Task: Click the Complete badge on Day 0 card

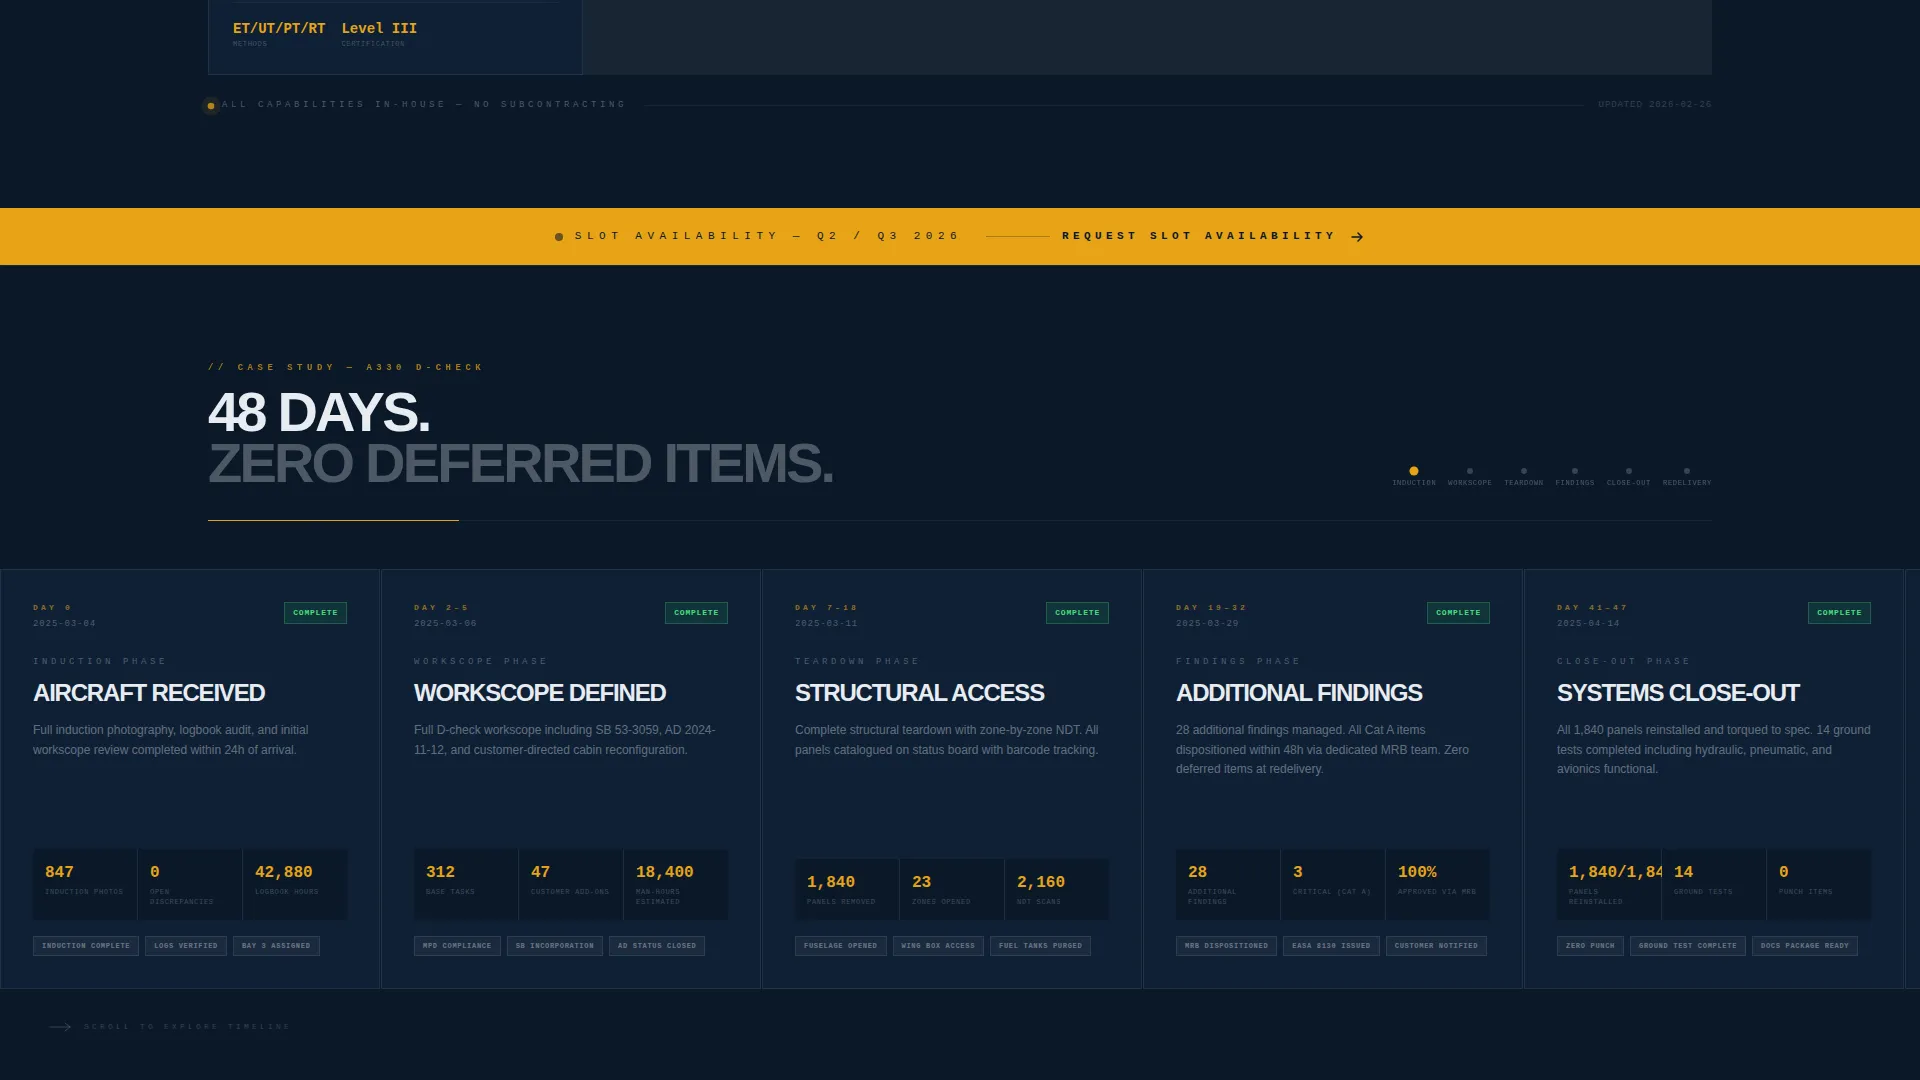Action: point(315,613)
